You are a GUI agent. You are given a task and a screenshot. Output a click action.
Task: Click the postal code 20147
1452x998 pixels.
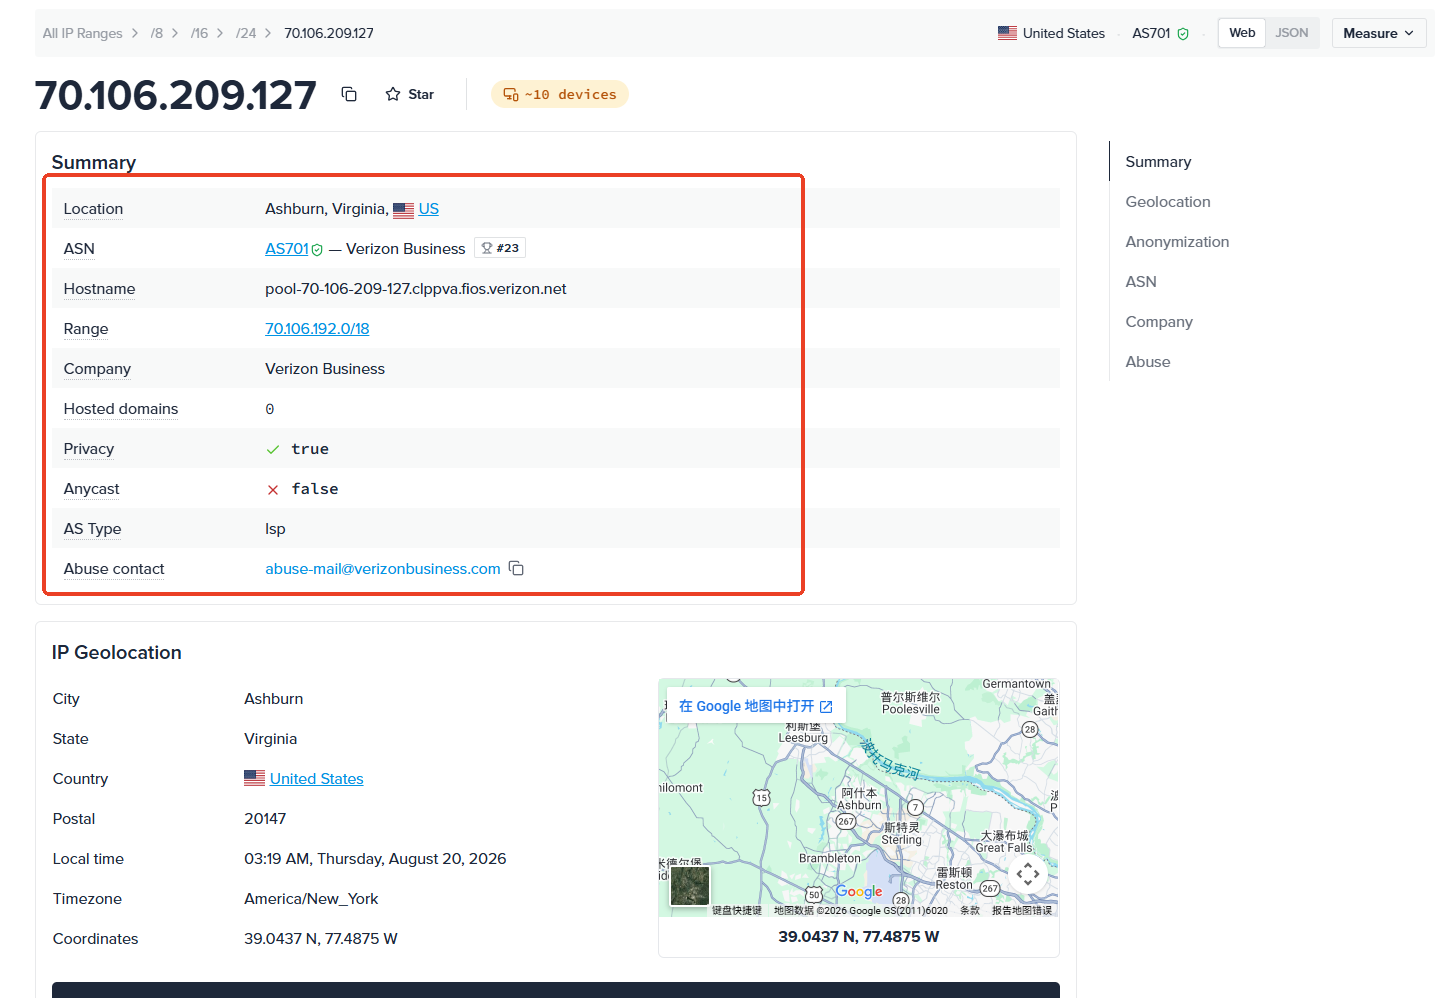pos(265,819)
